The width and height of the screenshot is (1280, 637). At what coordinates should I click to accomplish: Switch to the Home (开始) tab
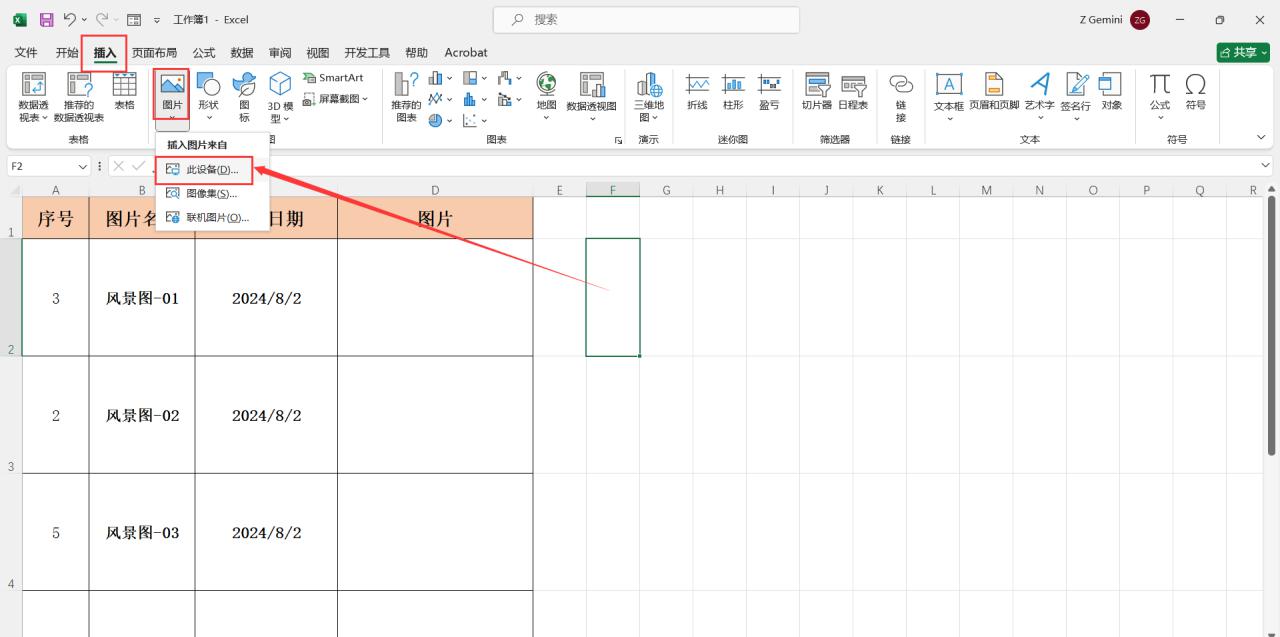pos(67,53)
